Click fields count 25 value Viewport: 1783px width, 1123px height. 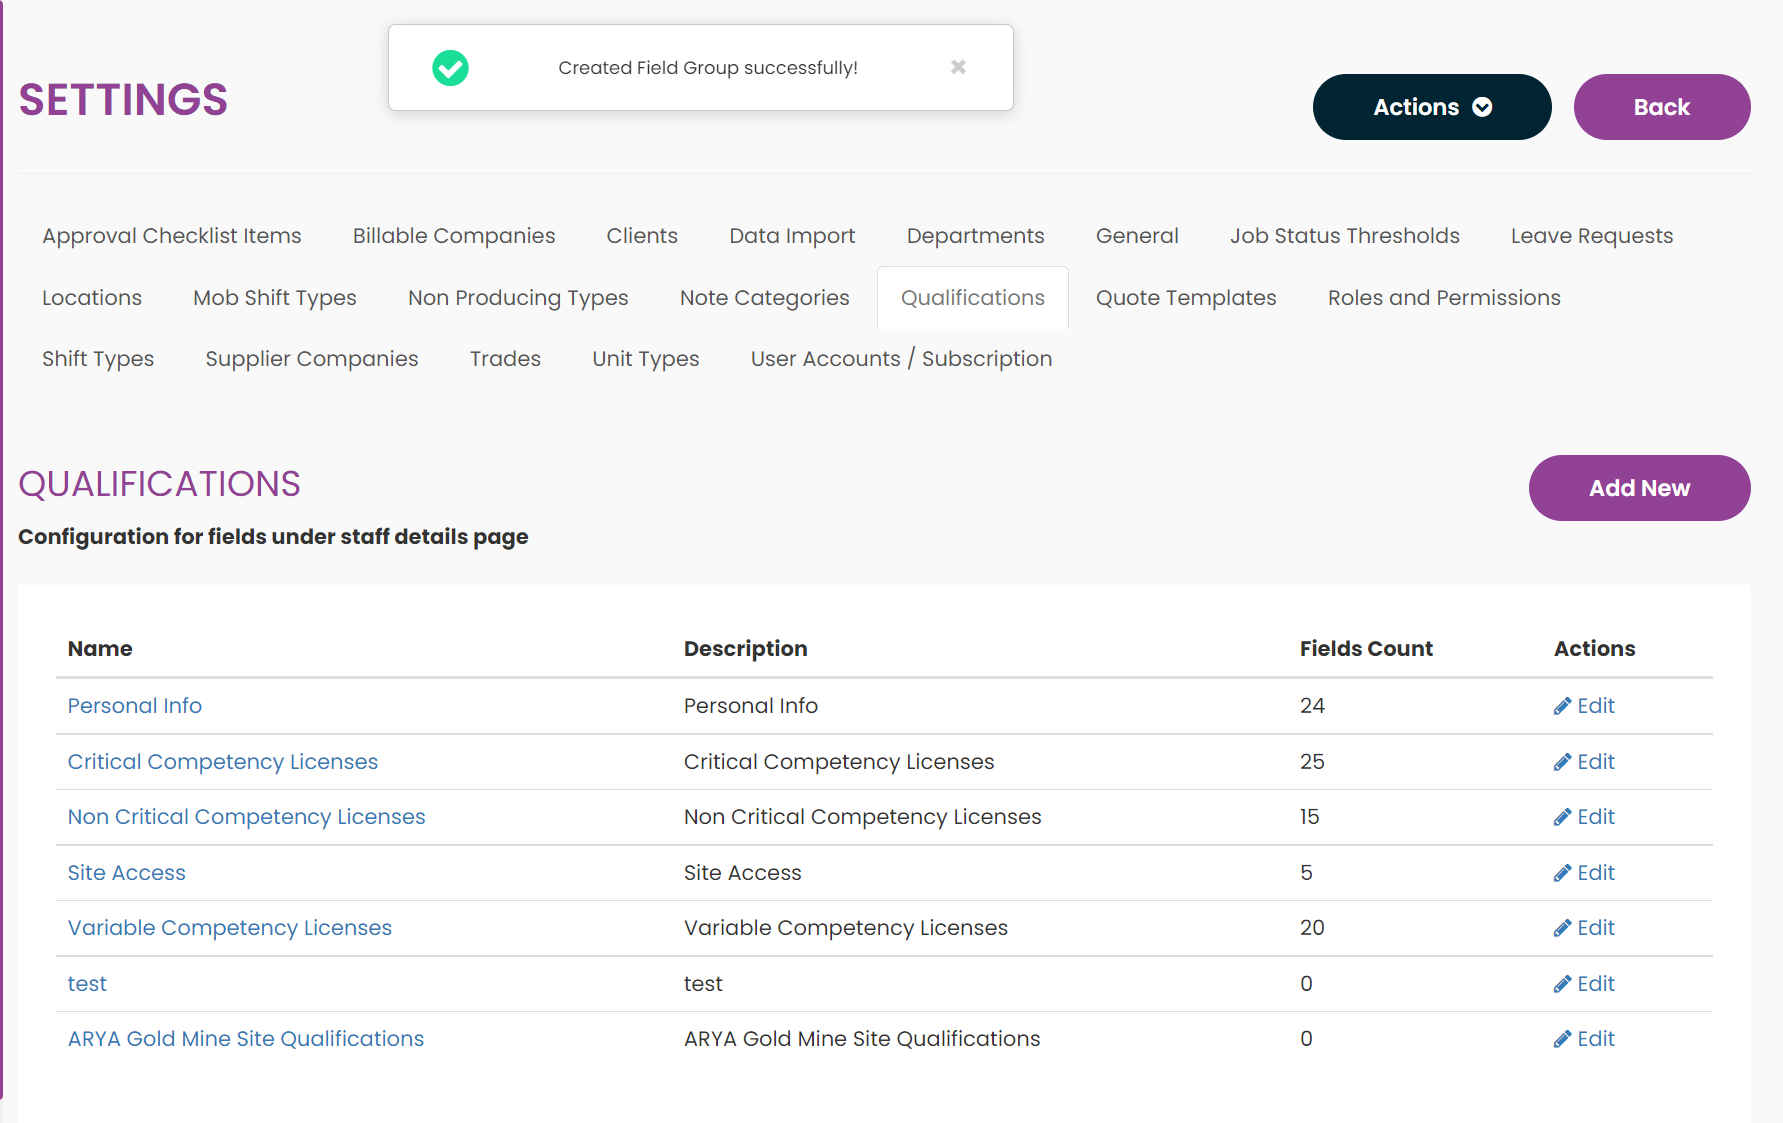pos(1312,762)
